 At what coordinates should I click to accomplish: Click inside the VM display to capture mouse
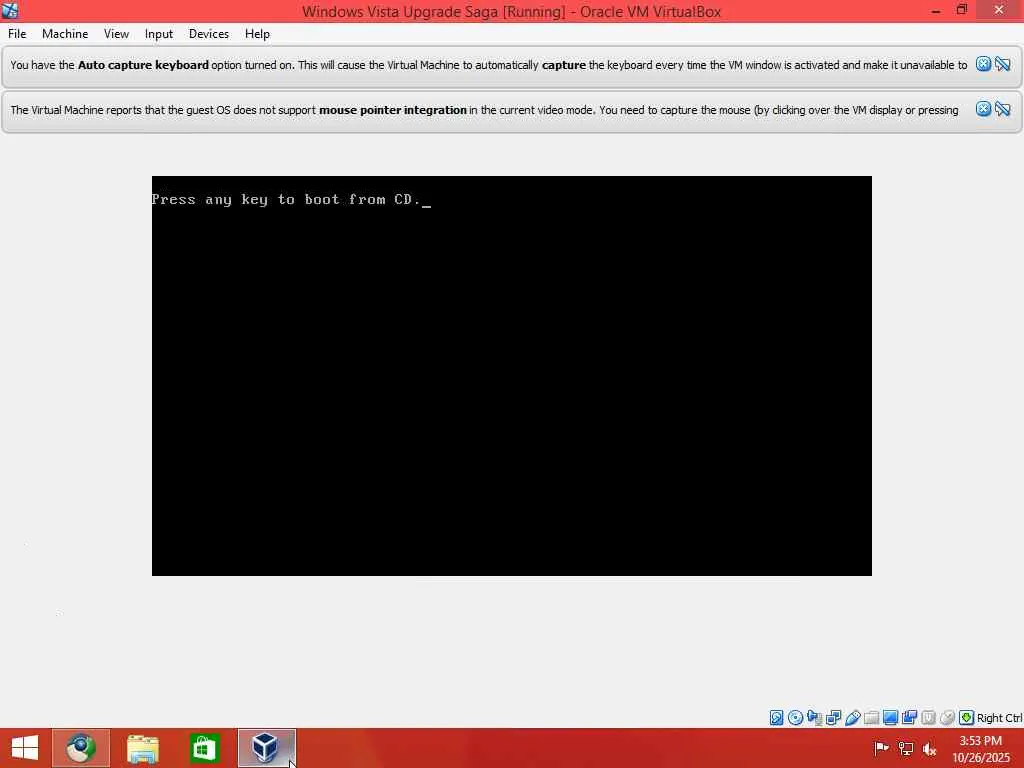[511, 376]
